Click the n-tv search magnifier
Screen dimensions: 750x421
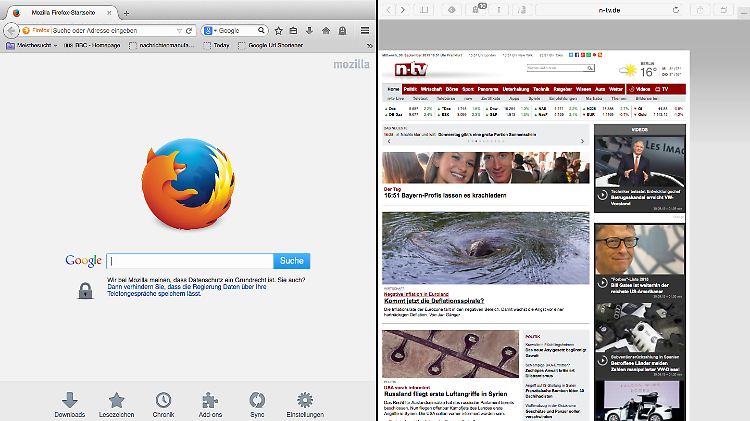(x=591, y=68)
